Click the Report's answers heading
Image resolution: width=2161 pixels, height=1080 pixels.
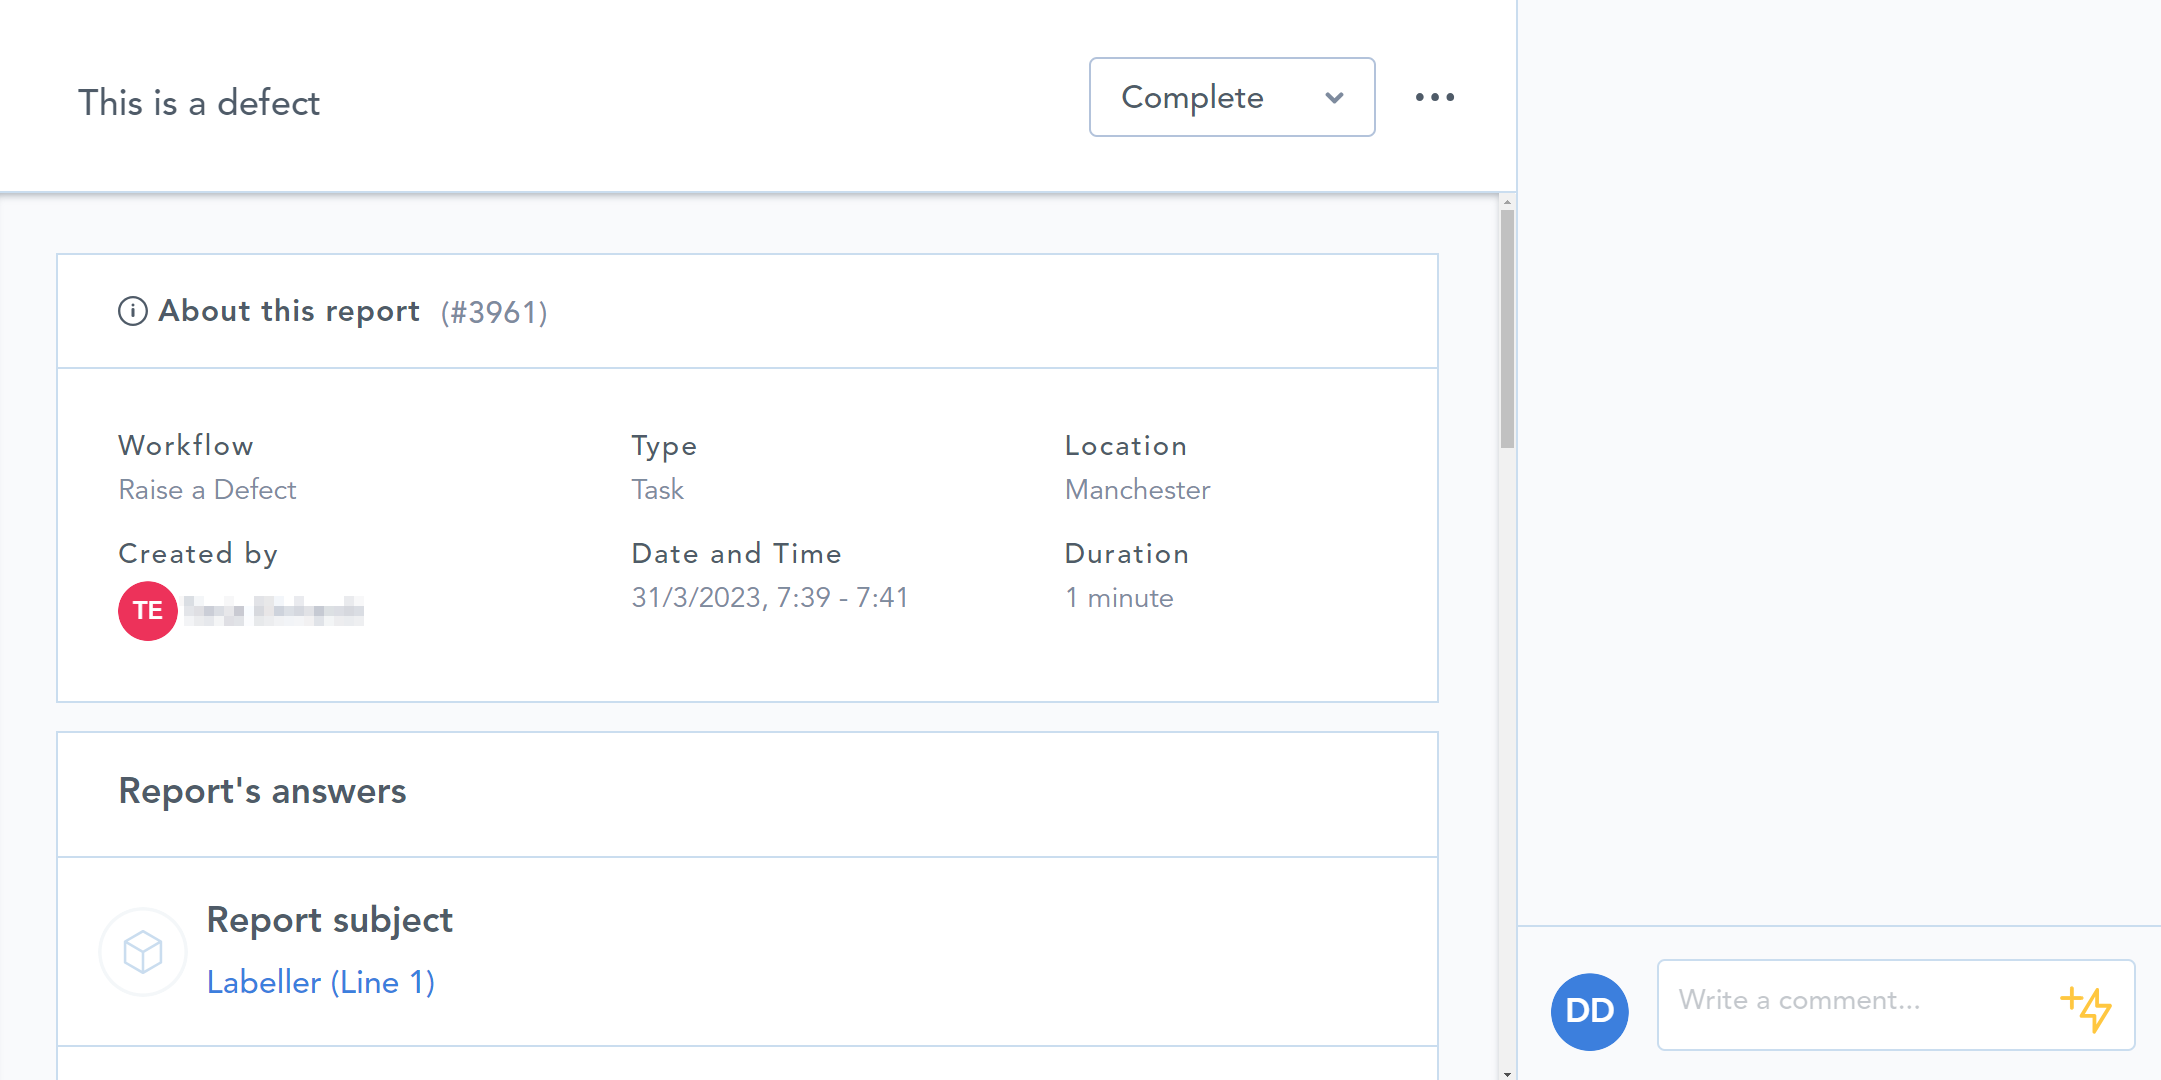pyautogui.click(x=262, y=791)
